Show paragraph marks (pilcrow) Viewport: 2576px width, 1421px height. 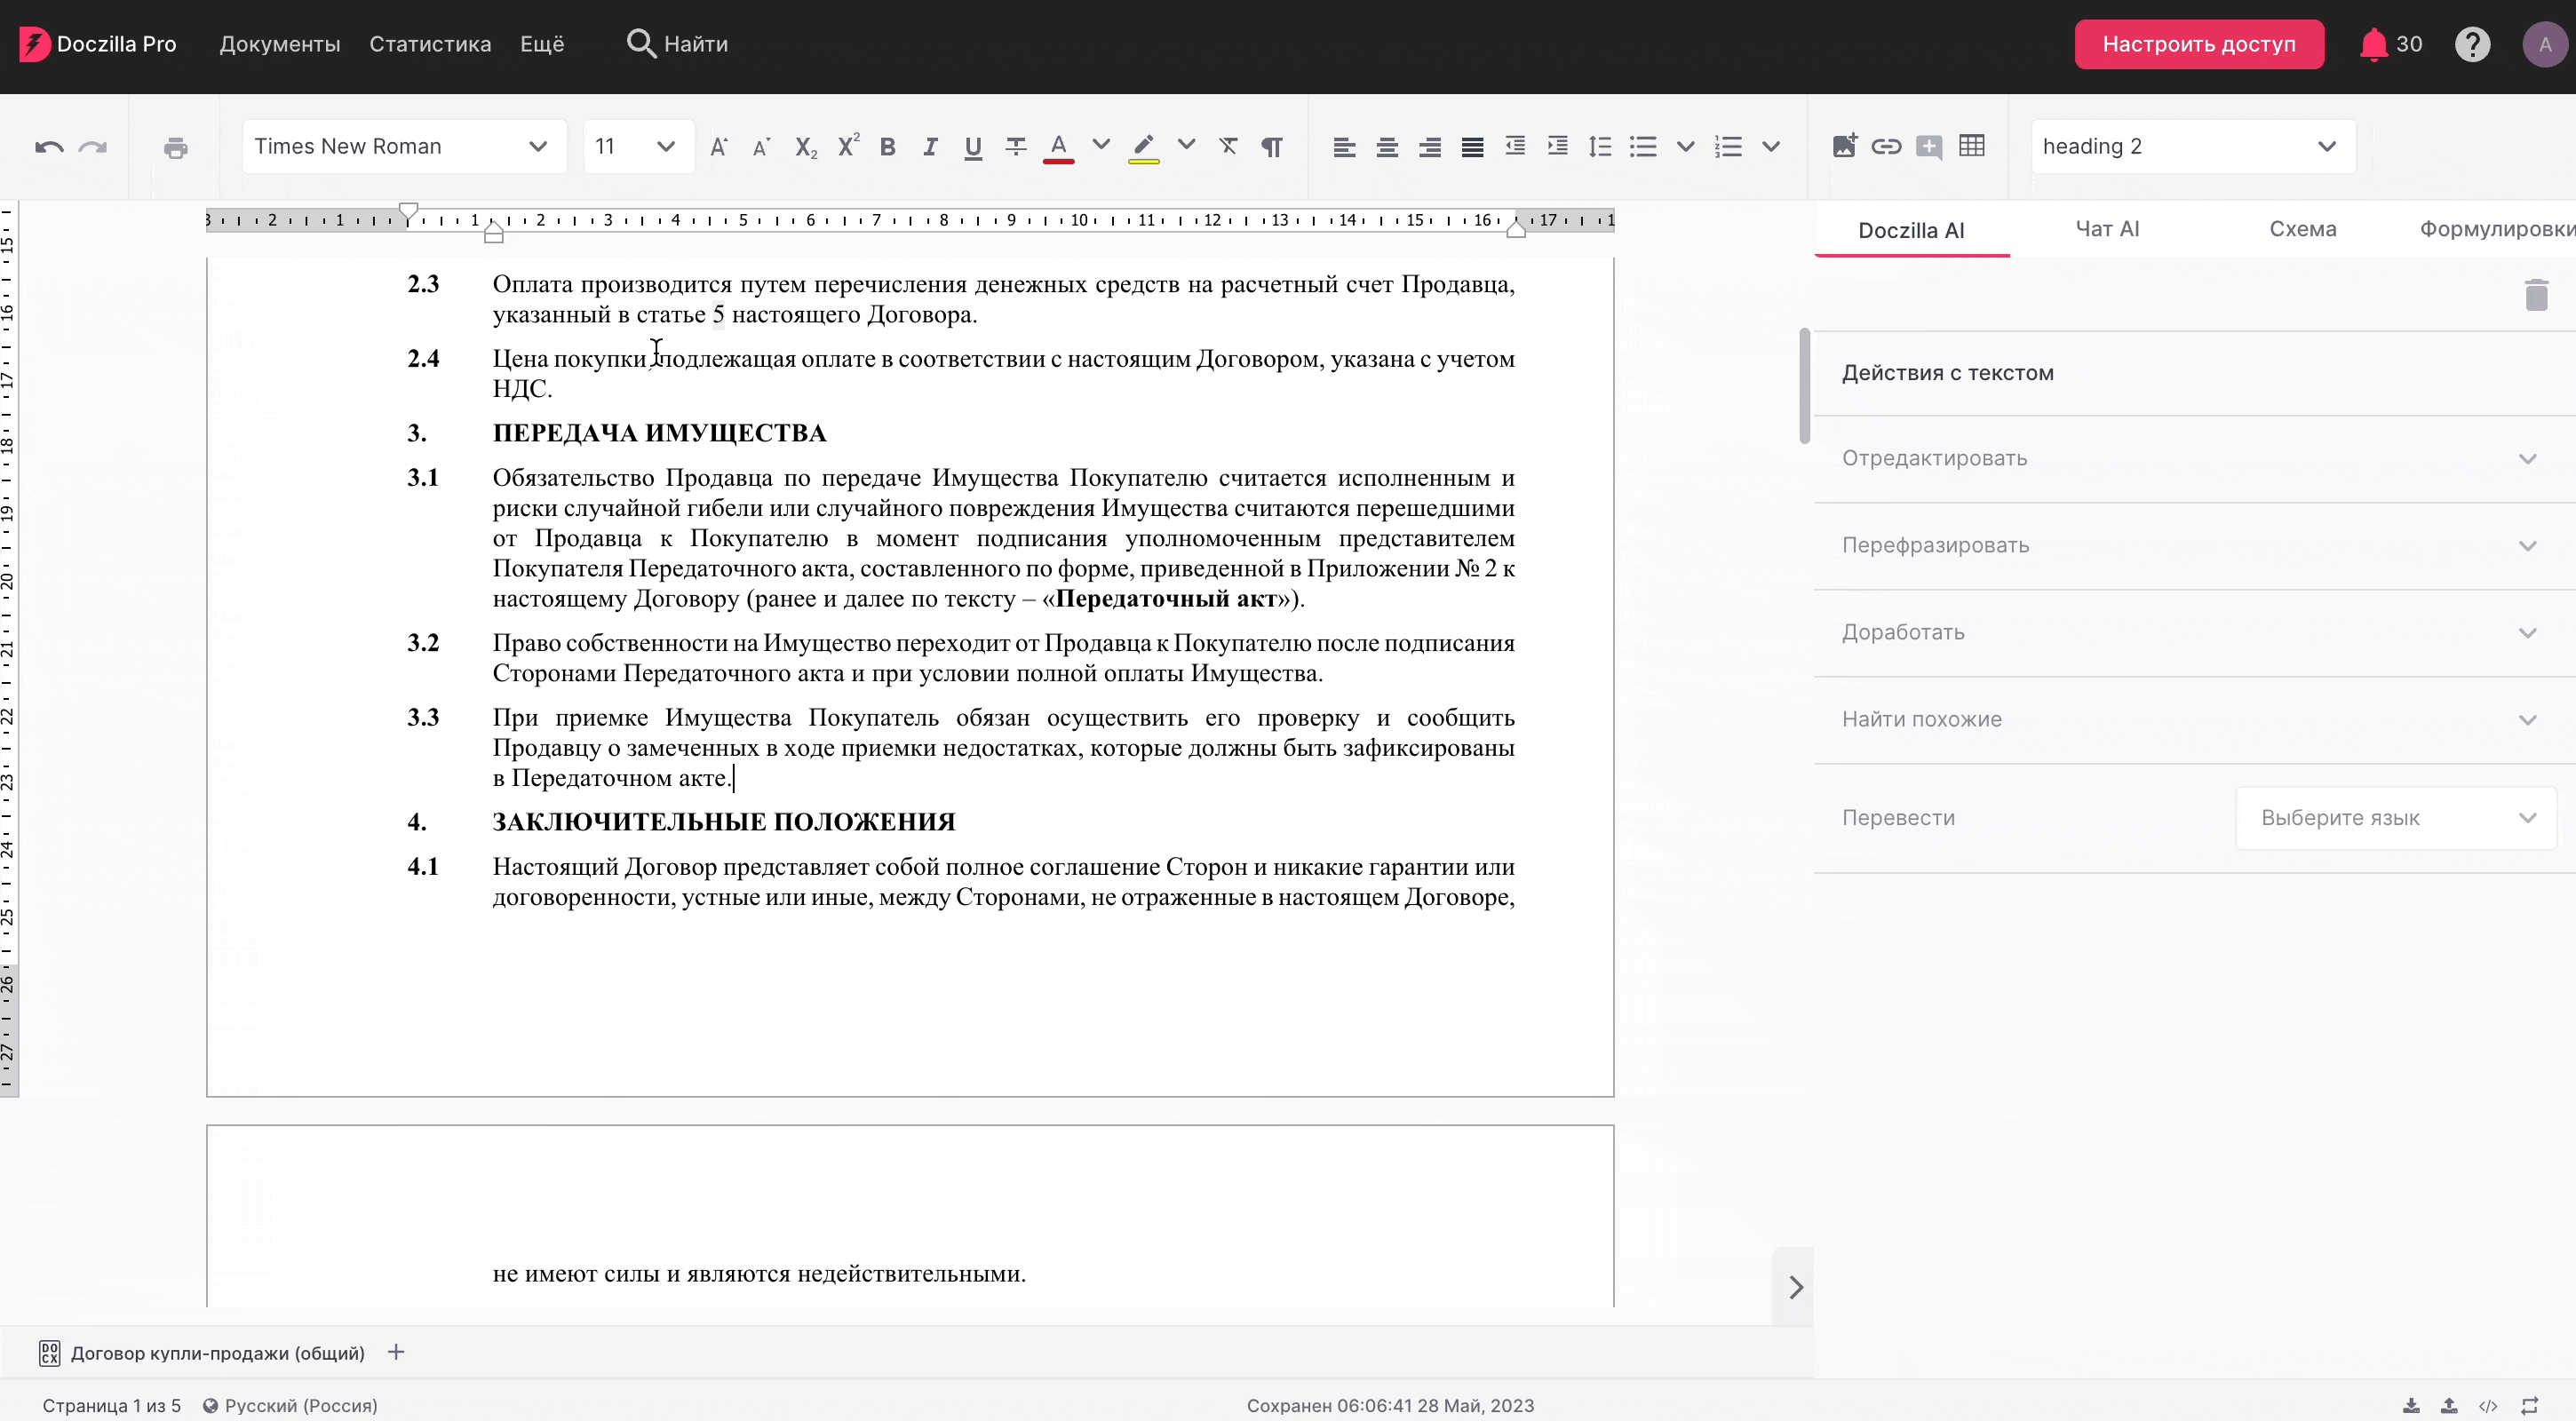pos(1272,147)
